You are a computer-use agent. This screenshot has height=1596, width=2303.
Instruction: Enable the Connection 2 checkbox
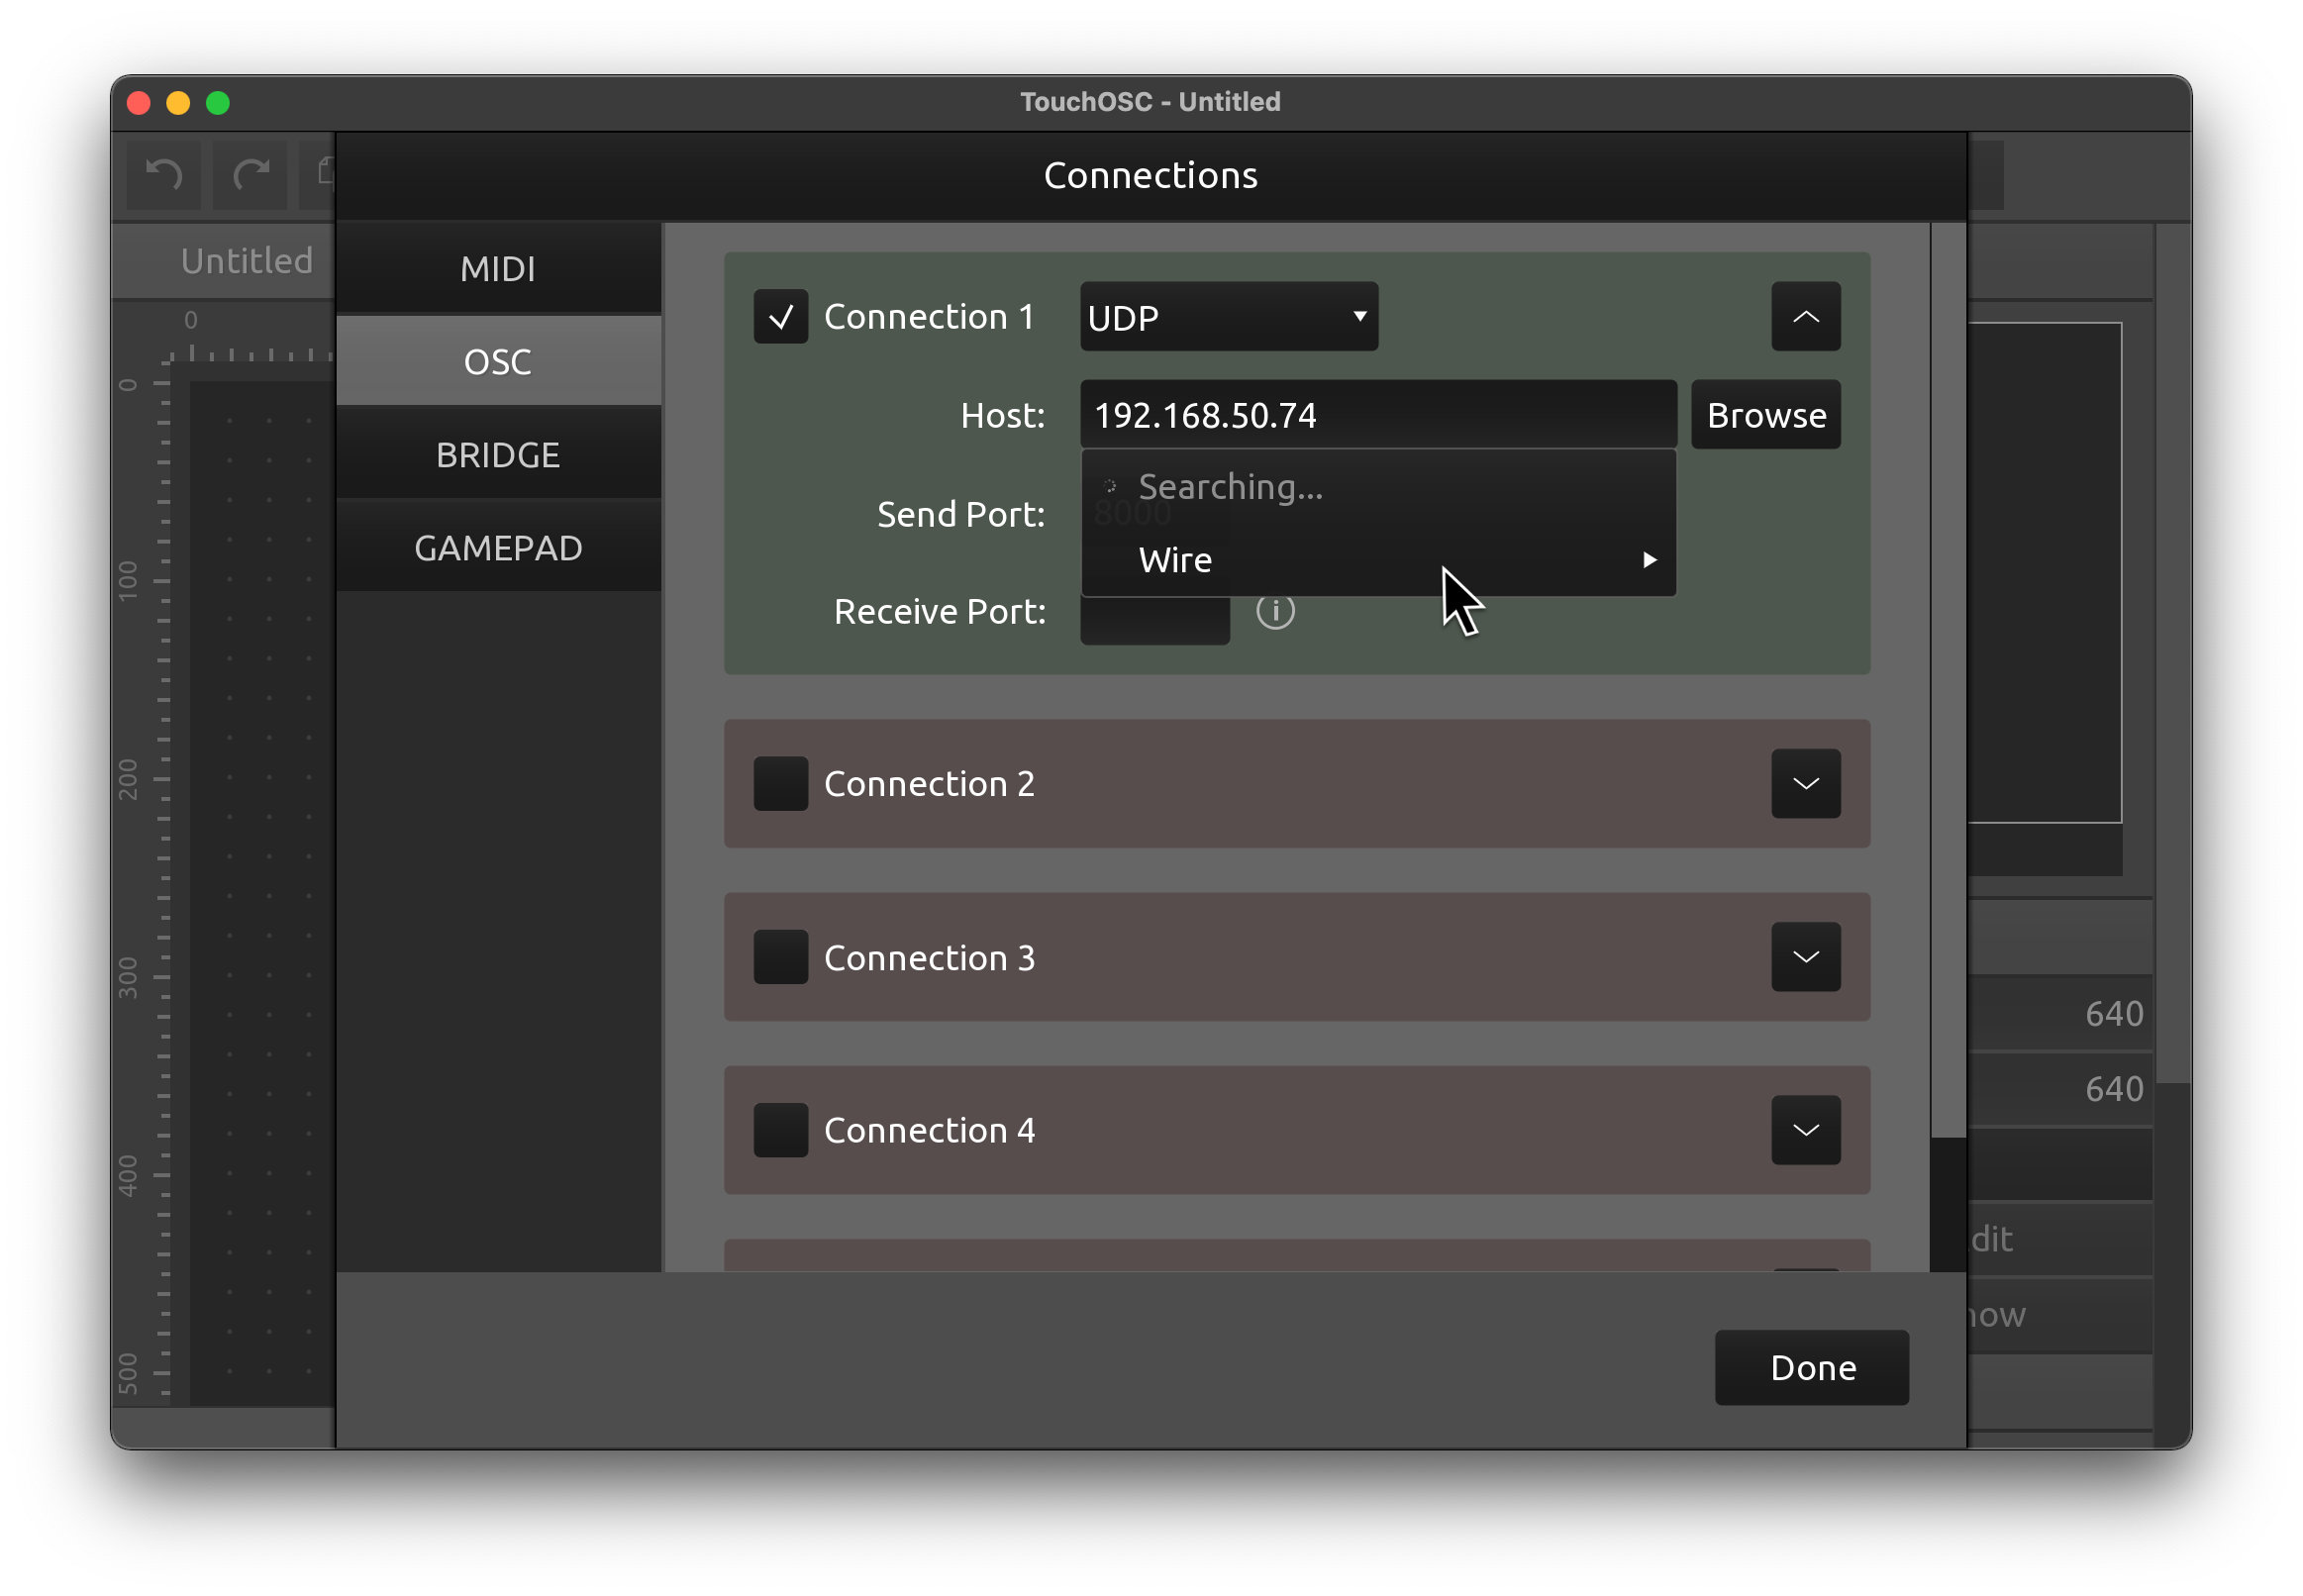pos(780,784)
